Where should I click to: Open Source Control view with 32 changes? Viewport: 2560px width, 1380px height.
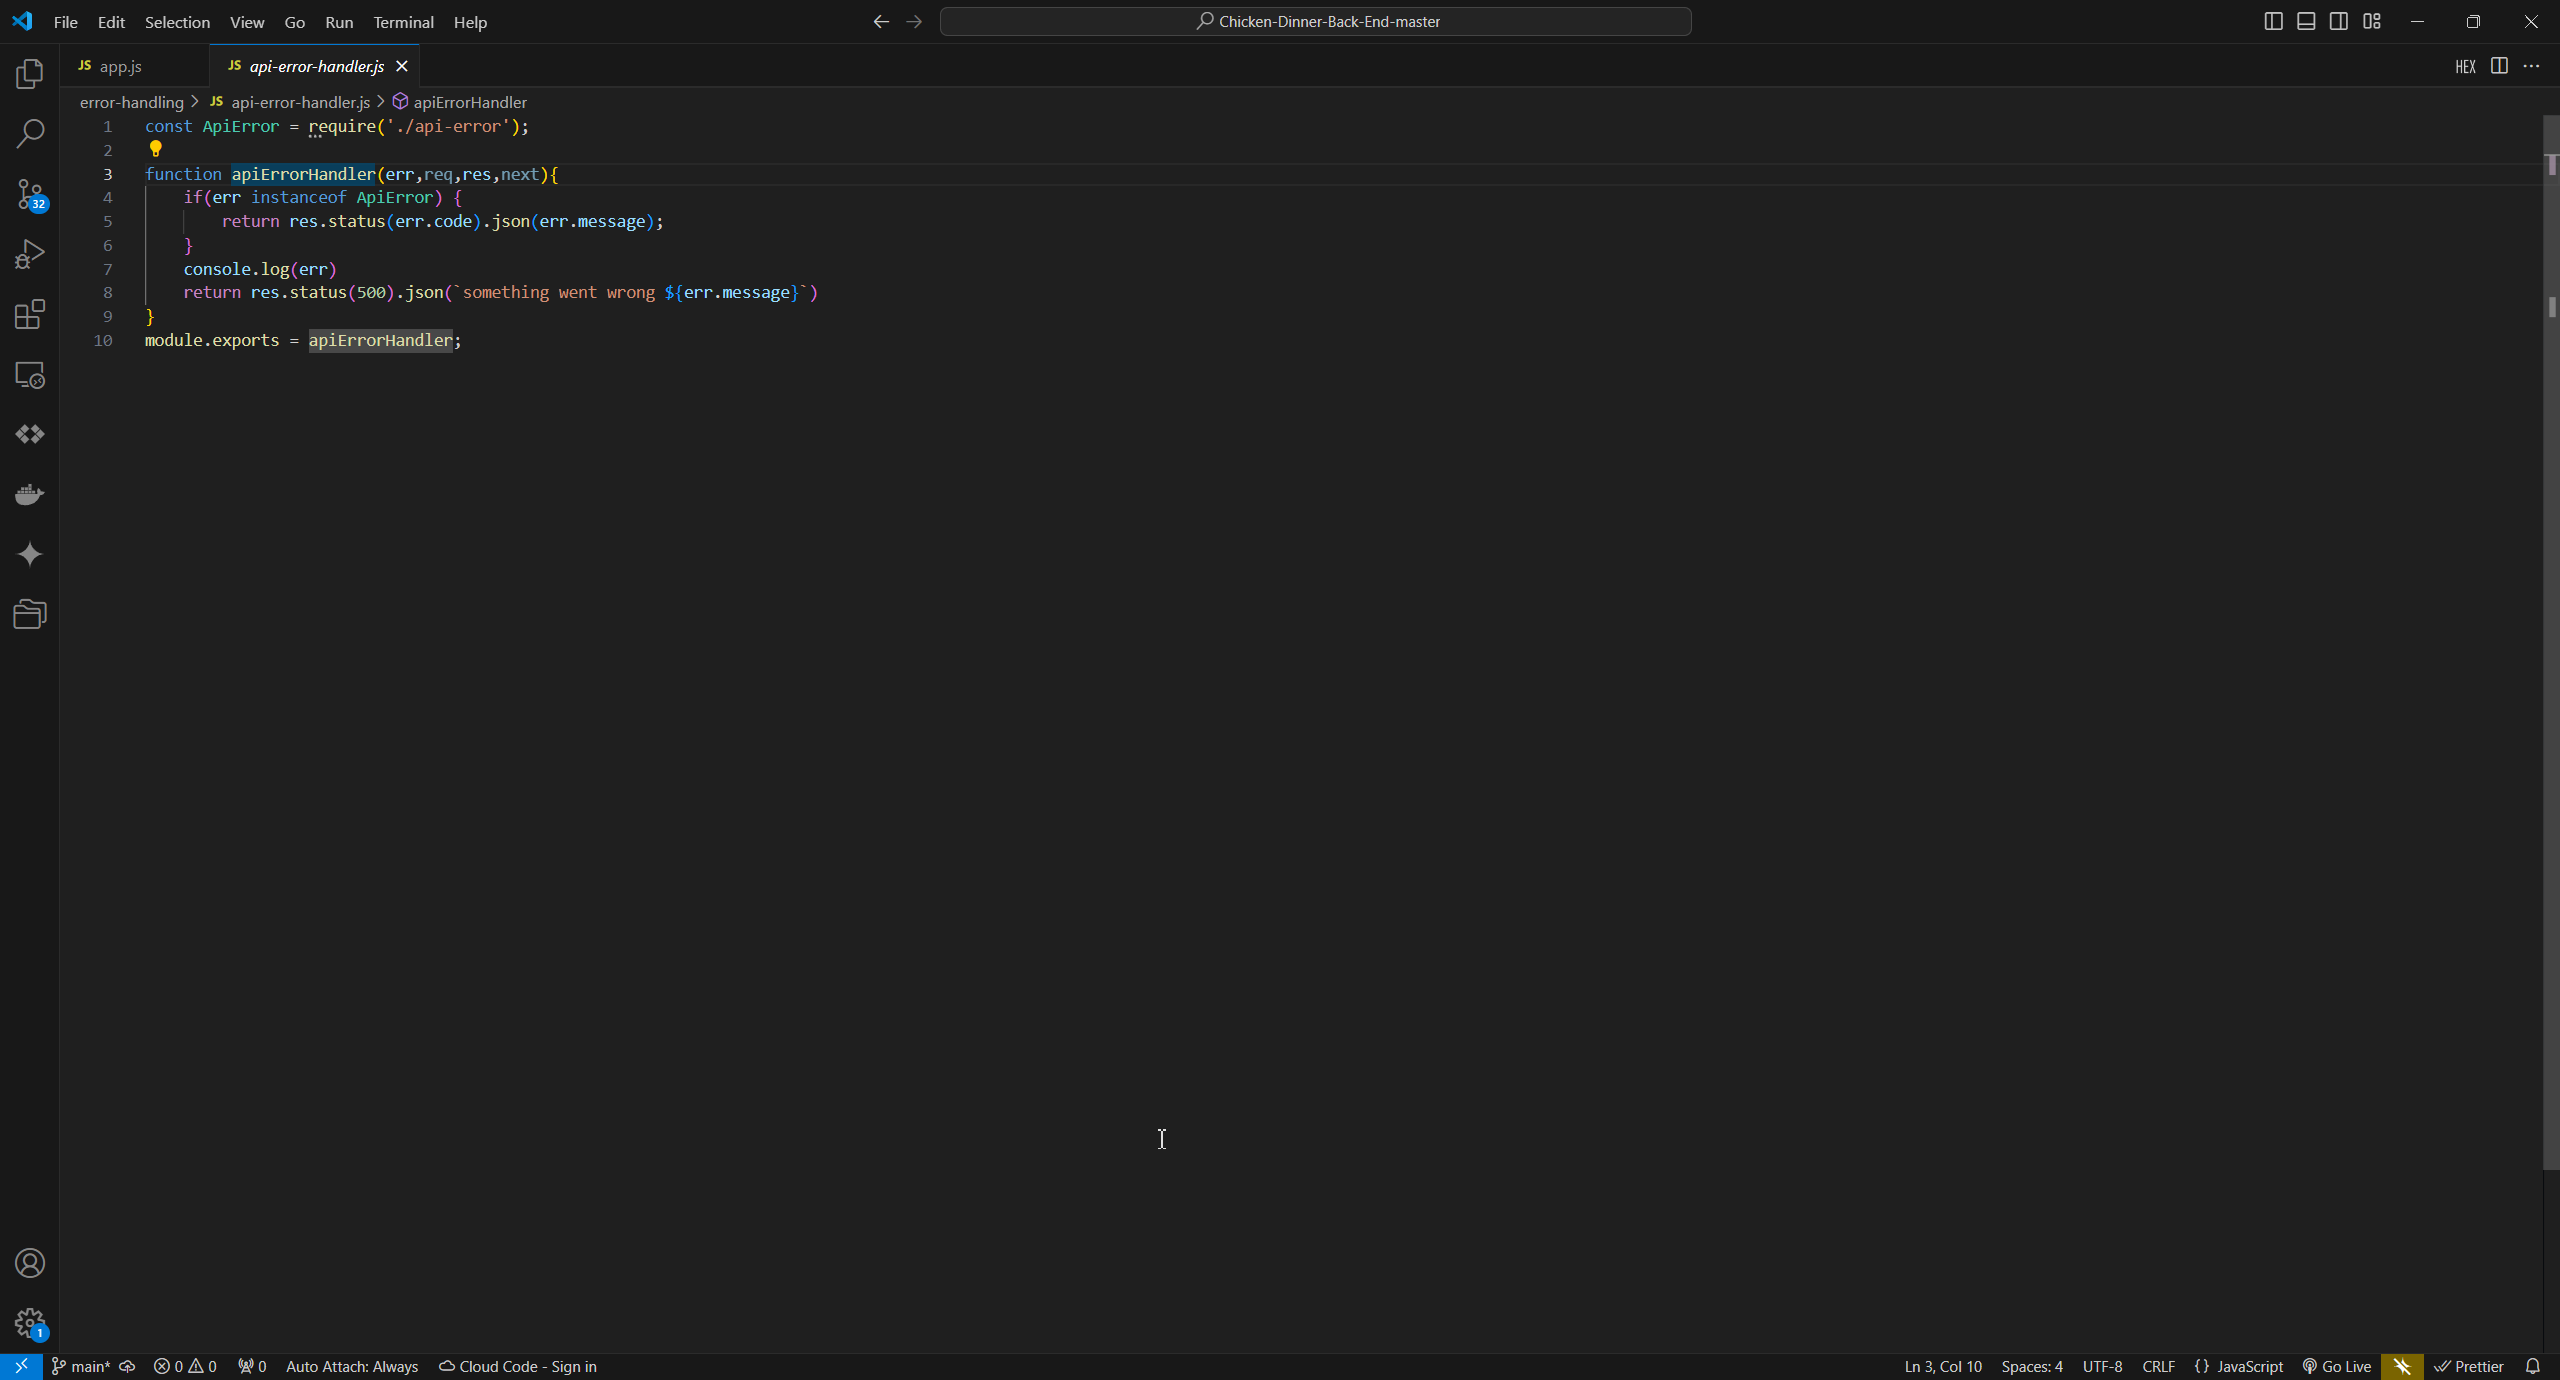30,194
